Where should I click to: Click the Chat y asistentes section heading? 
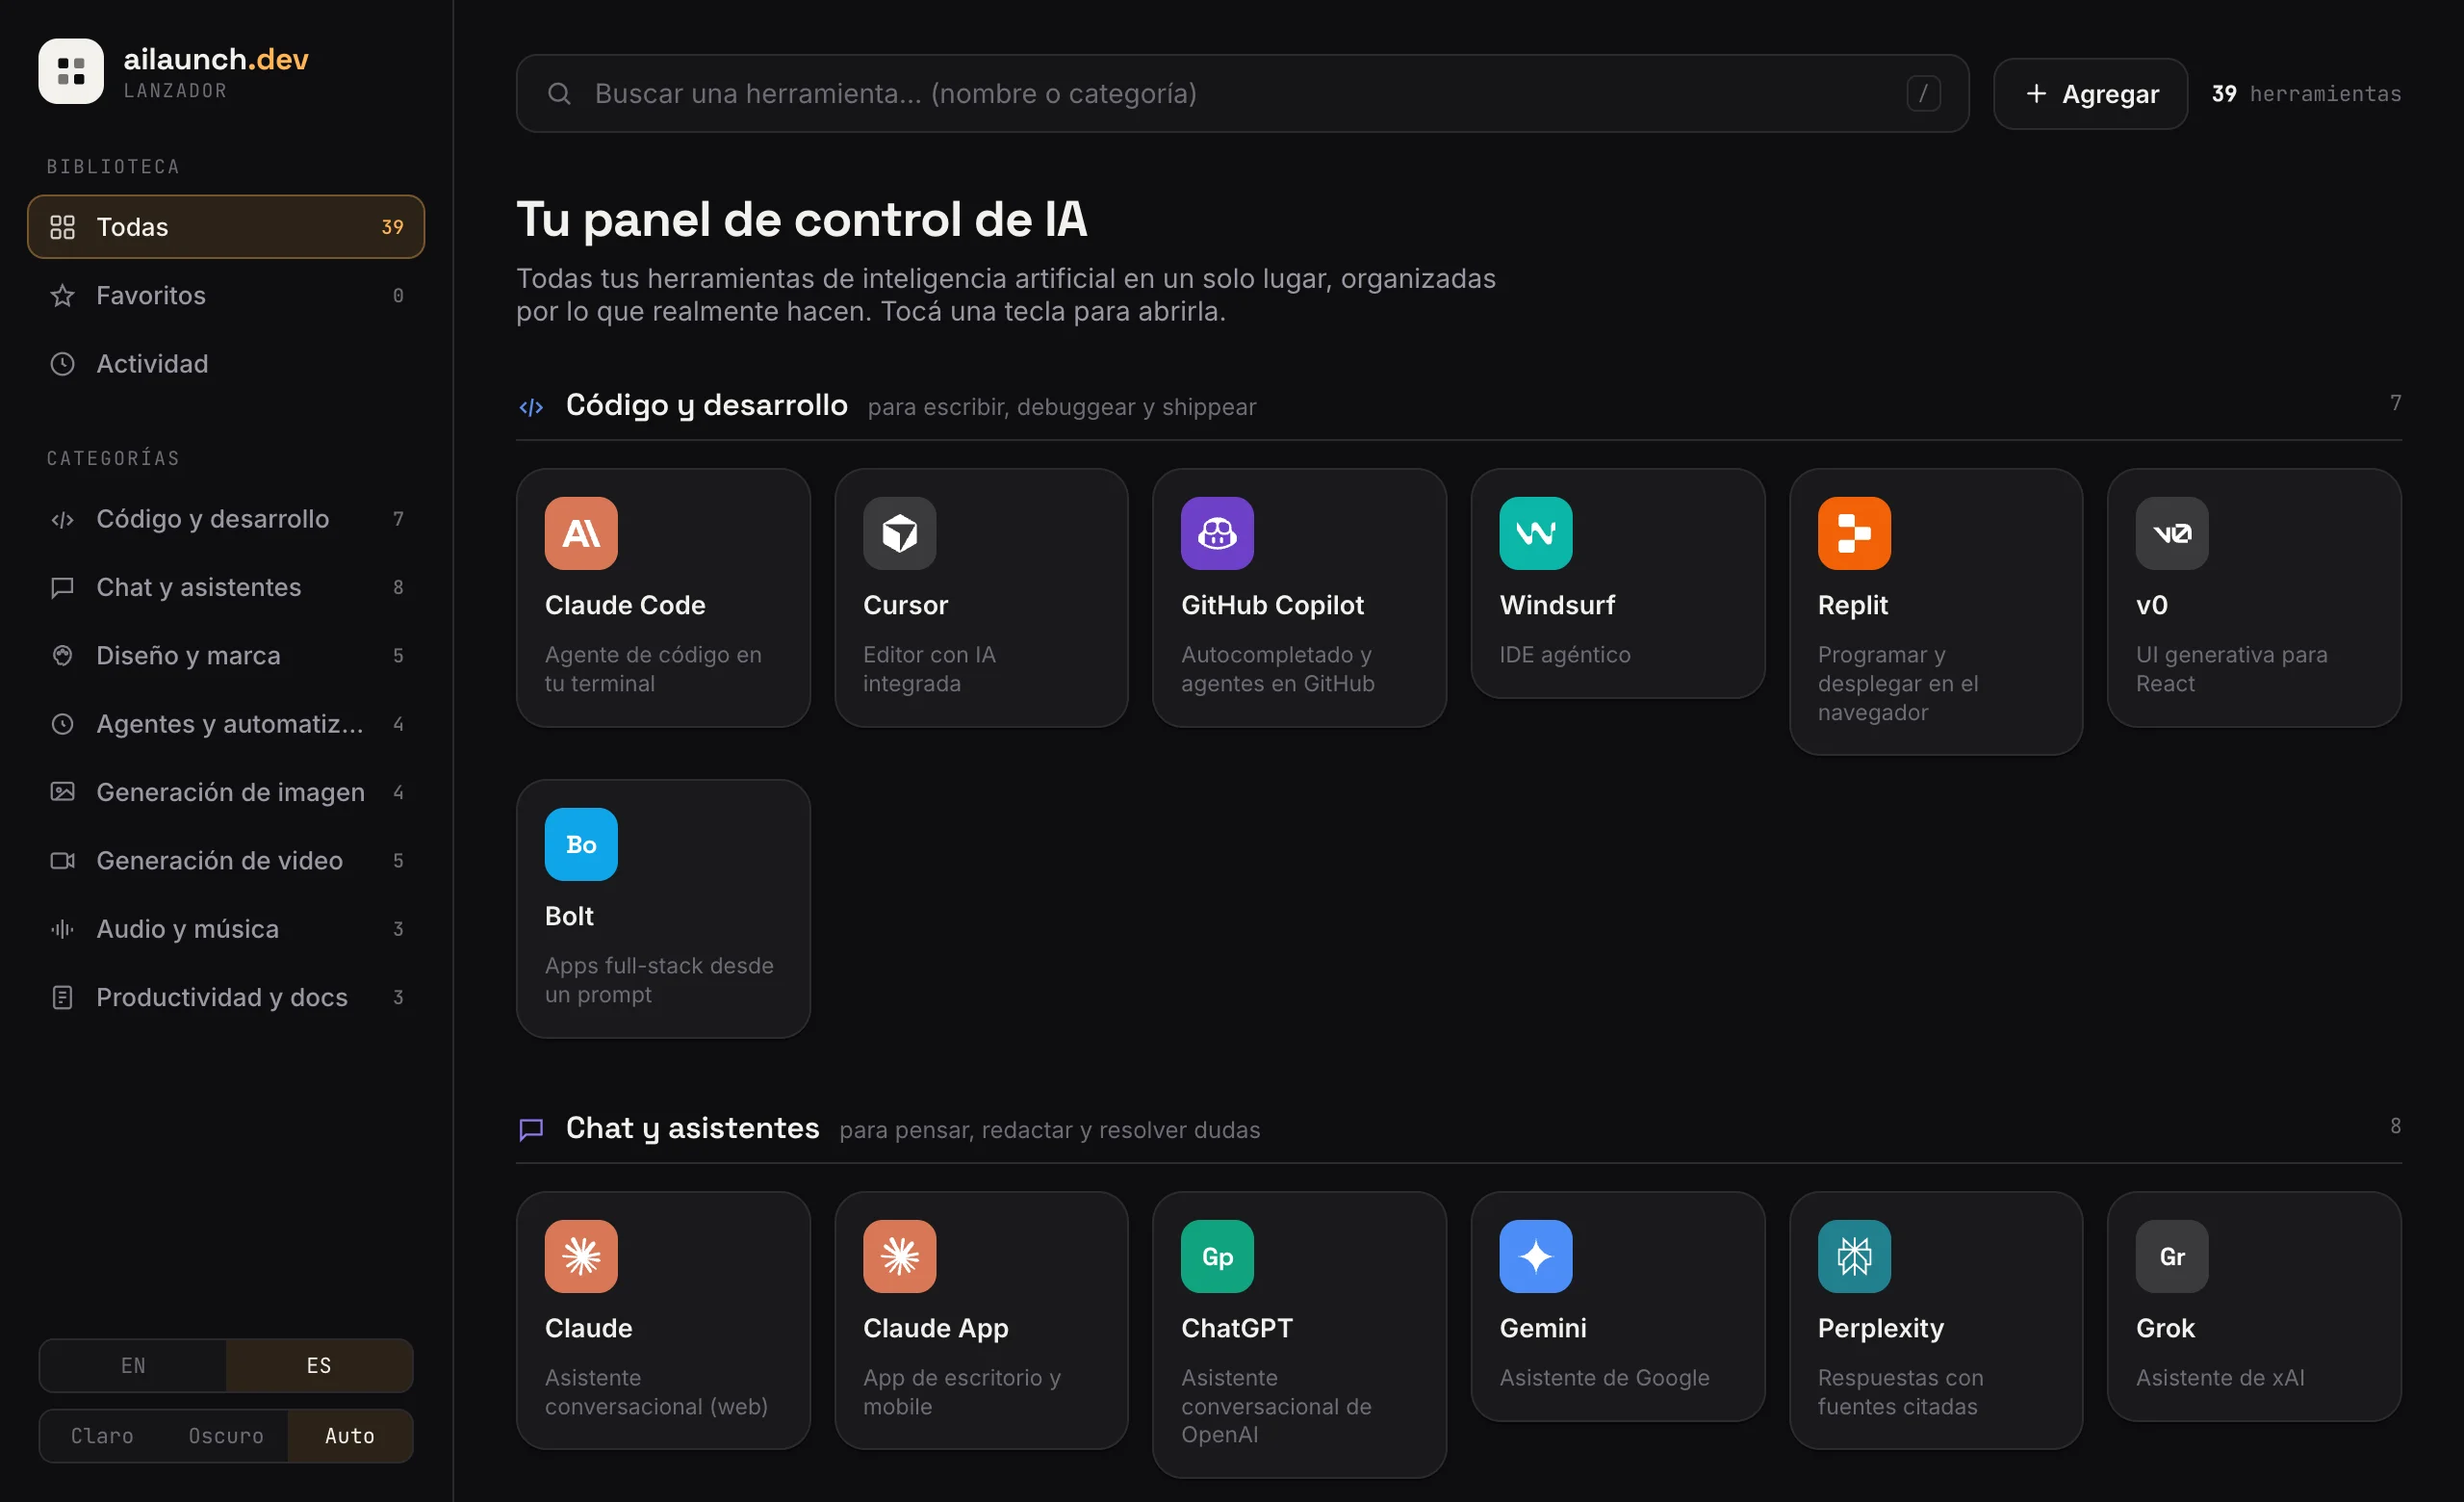pos(692,1128)
